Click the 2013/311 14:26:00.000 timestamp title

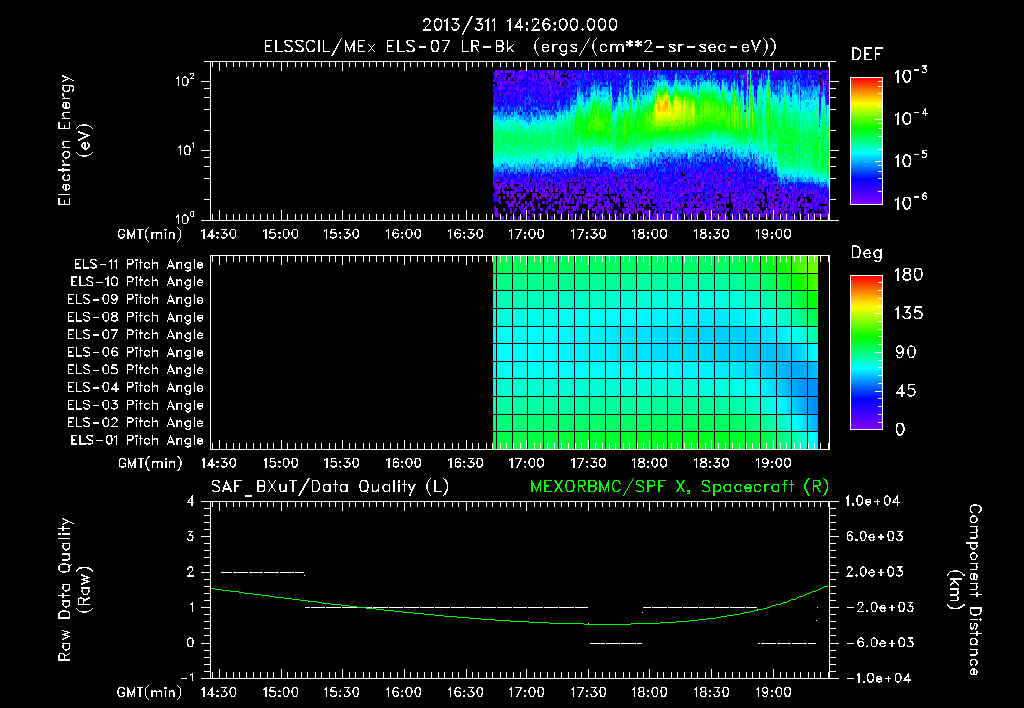[519, 25]
